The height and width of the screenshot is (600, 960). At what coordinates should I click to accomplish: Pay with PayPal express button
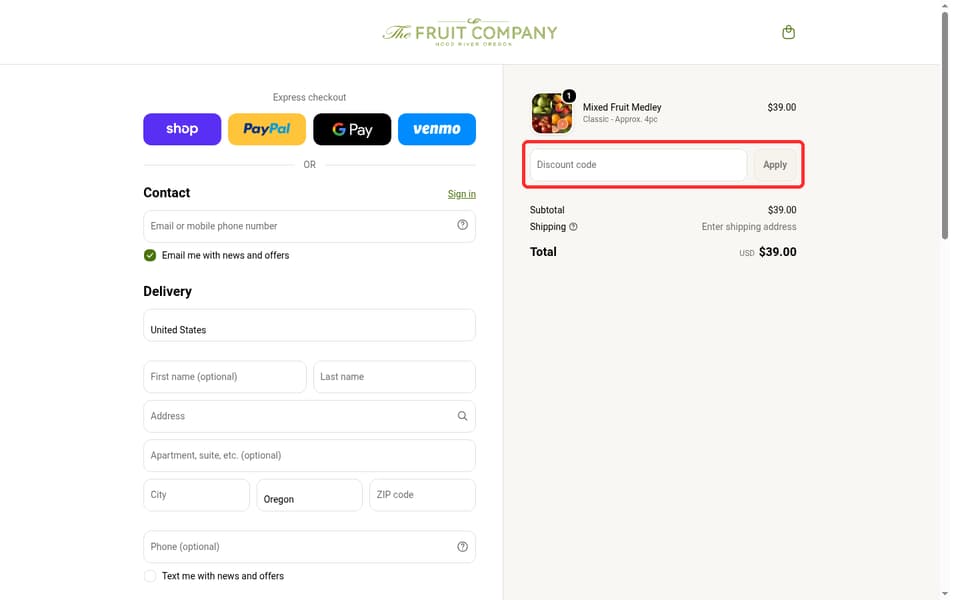[267, 129]
